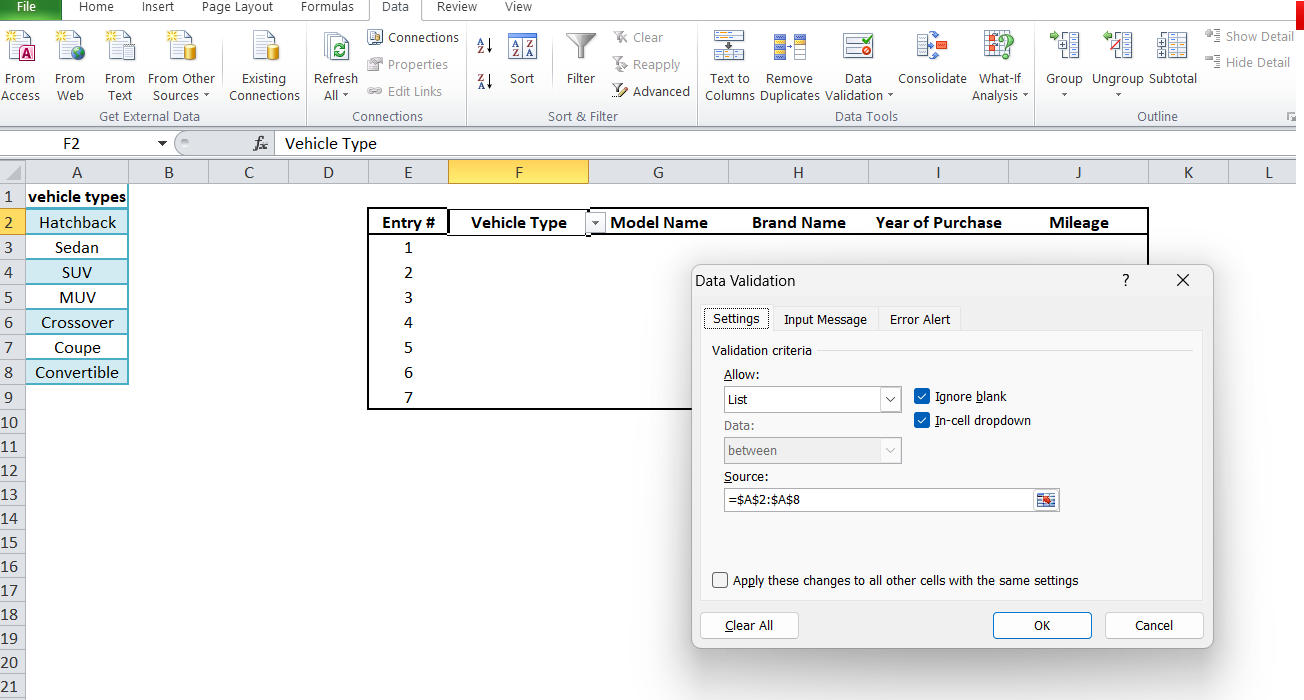Switch to the Page Layout tab
The image size is (1304, 700).
pyautogui.click(x=237, y=7)
